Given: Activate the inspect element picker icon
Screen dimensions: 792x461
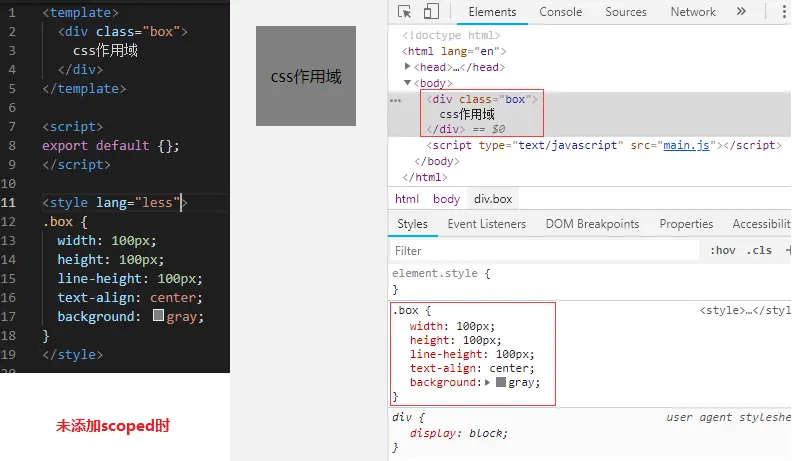Looking at the screenshot, I should 404,11.
